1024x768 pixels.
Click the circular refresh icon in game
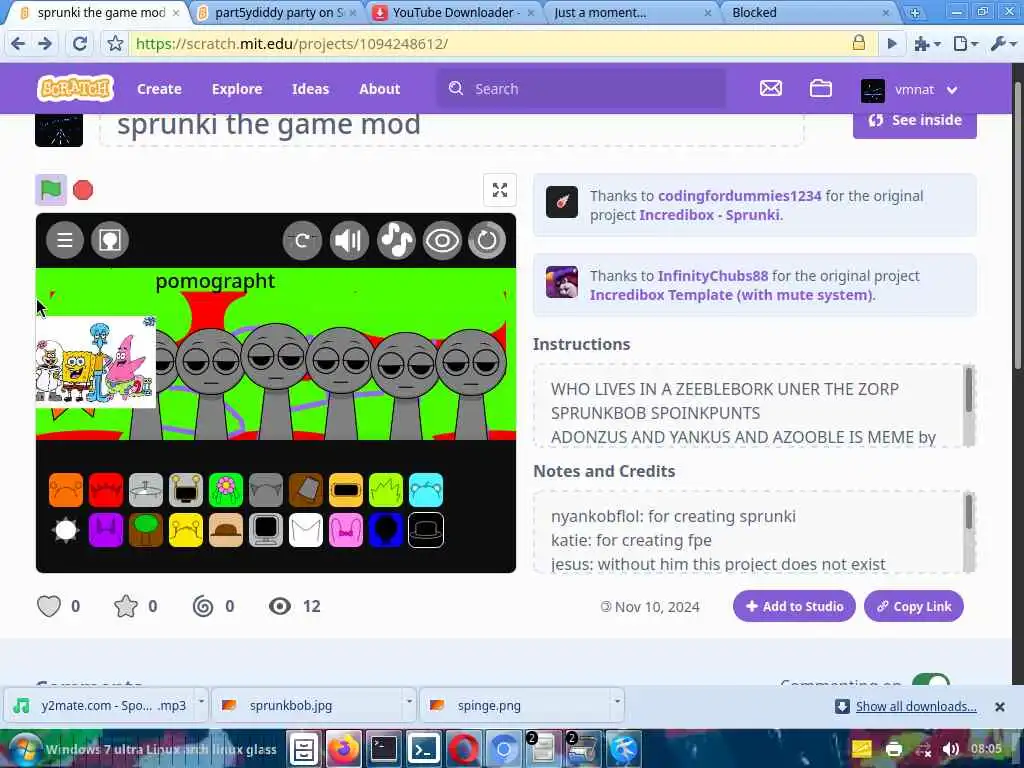[487, 240]
